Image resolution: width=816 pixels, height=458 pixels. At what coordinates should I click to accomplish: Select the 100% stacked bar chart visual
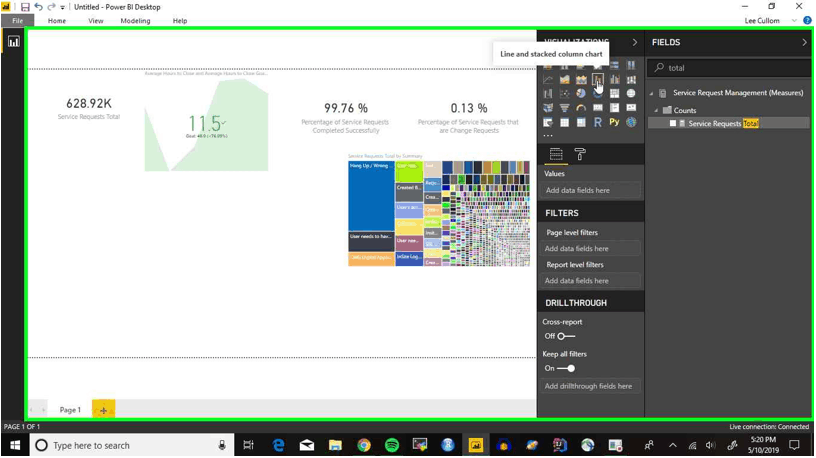[615, 65]
